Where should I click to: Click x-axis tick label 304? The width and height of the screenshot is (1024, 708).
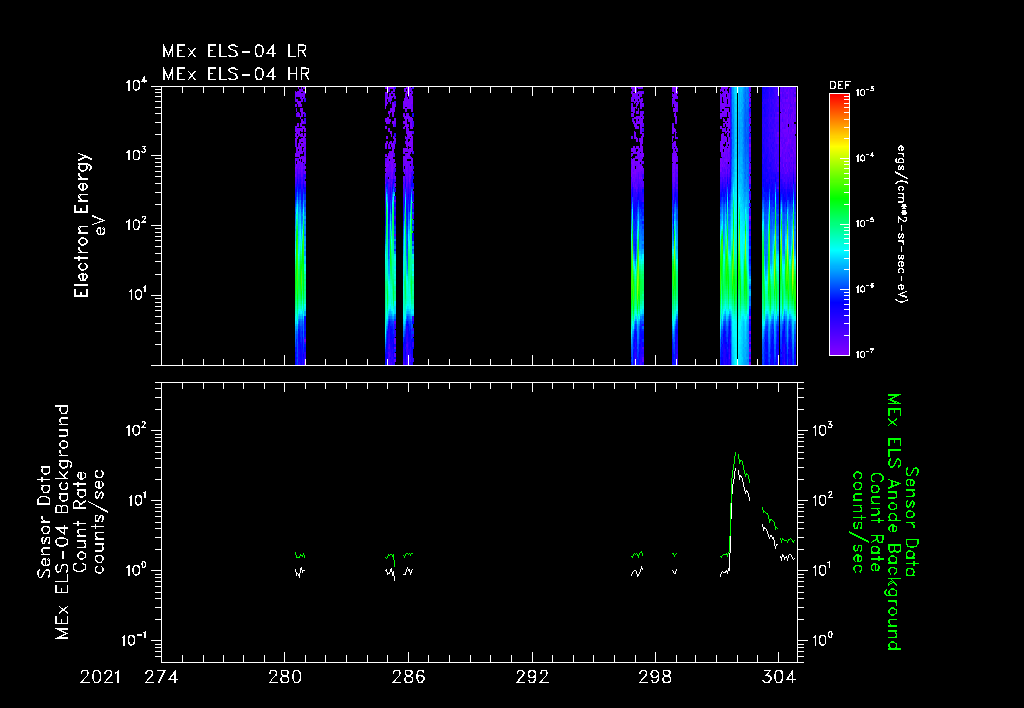[778, 677]
